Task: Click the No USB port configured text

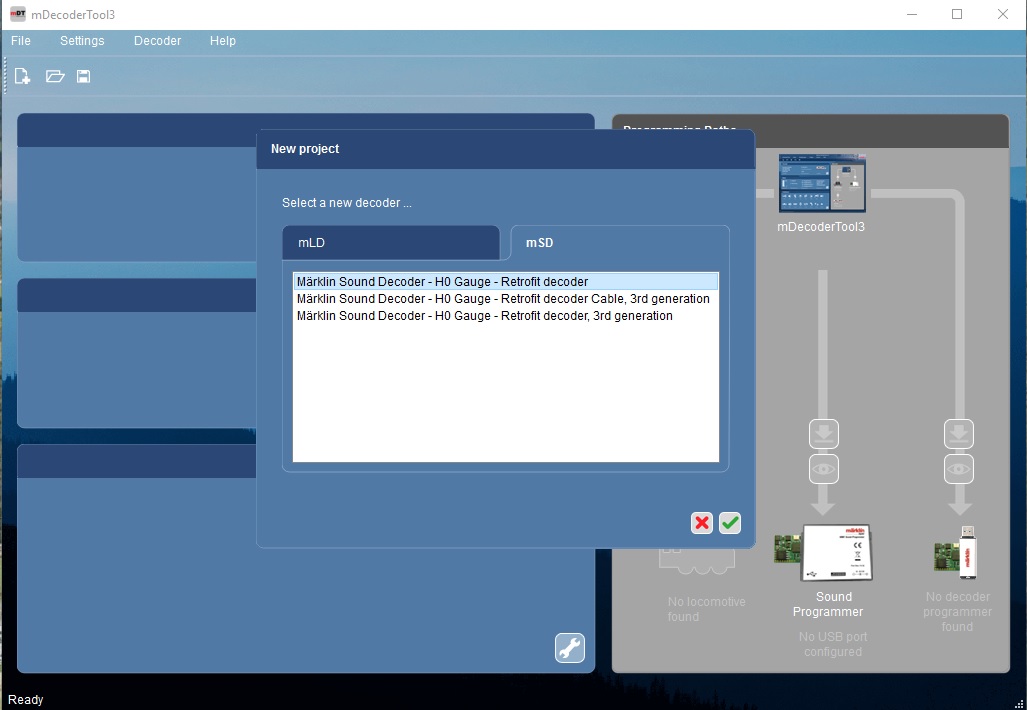Action: [832, 644]
